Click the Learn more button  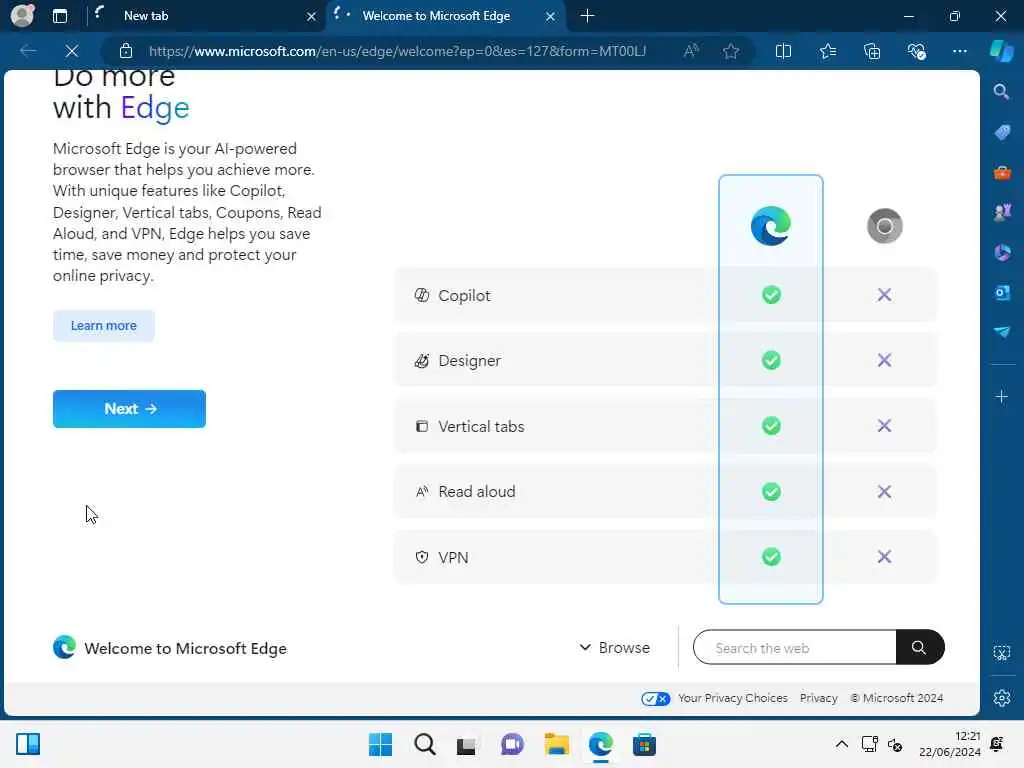pos(104,325)
